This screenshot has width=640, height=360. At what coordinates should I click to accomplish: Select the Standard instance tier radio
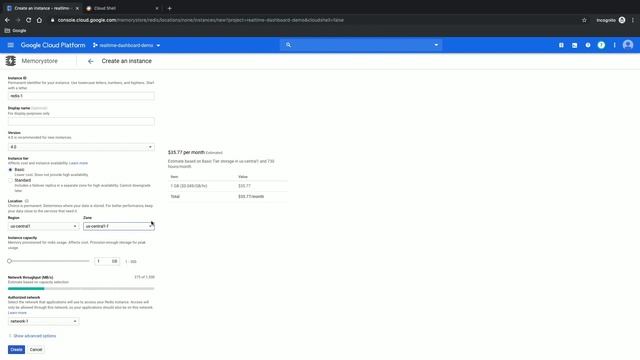point(10,180)
